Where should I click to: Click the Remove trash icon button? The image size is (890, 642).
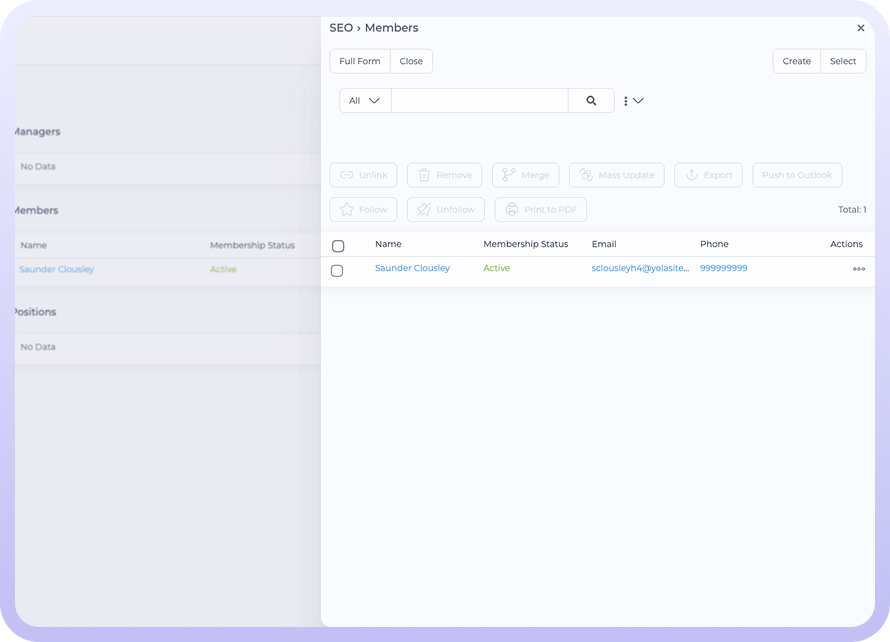[x=444, y=175]
